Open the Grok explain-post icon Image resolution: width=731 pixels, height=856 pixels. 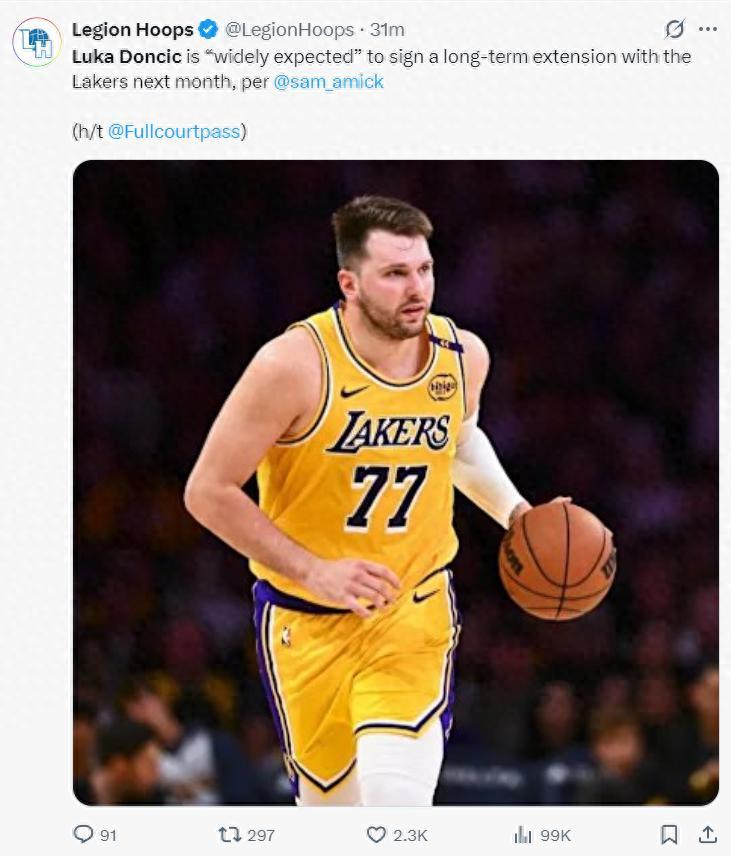675,29
